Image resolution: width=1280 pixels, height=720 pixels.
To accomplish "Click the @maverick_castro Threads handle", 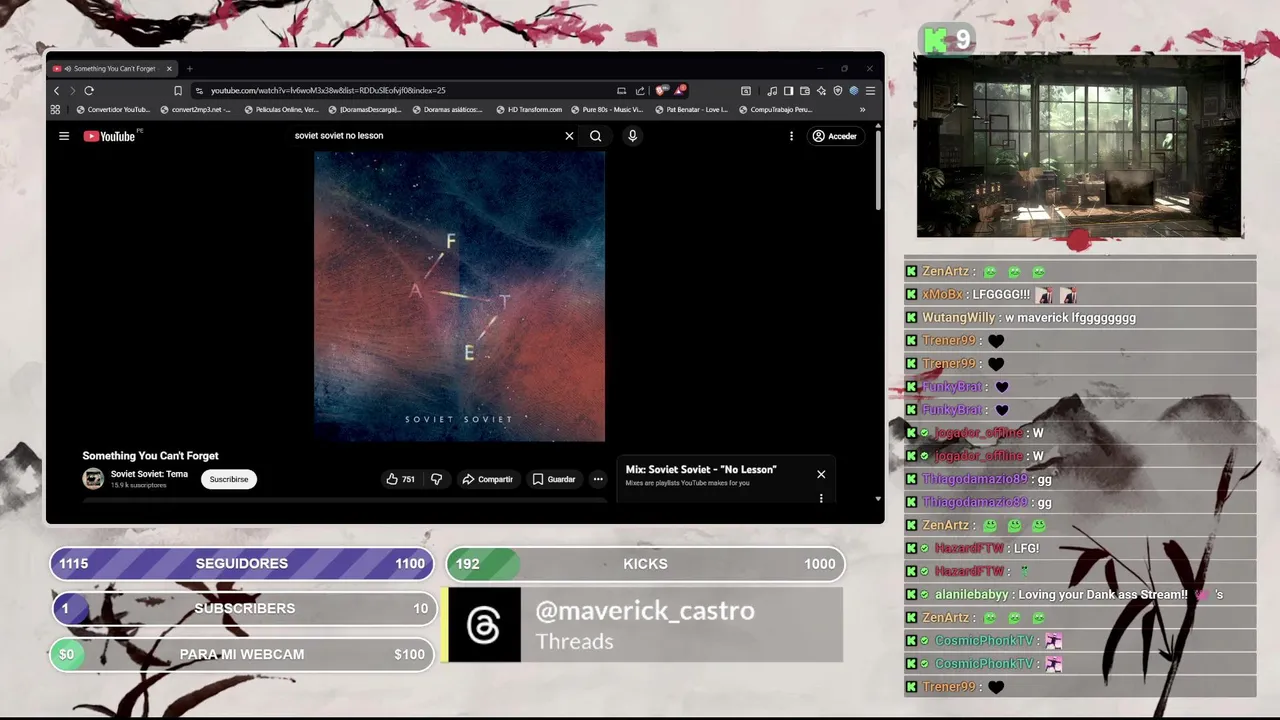I will 645,611.
